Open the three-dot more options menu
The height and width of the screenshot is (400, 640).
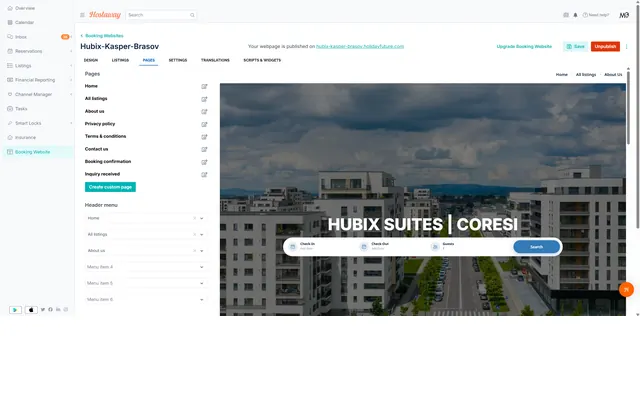627,47
